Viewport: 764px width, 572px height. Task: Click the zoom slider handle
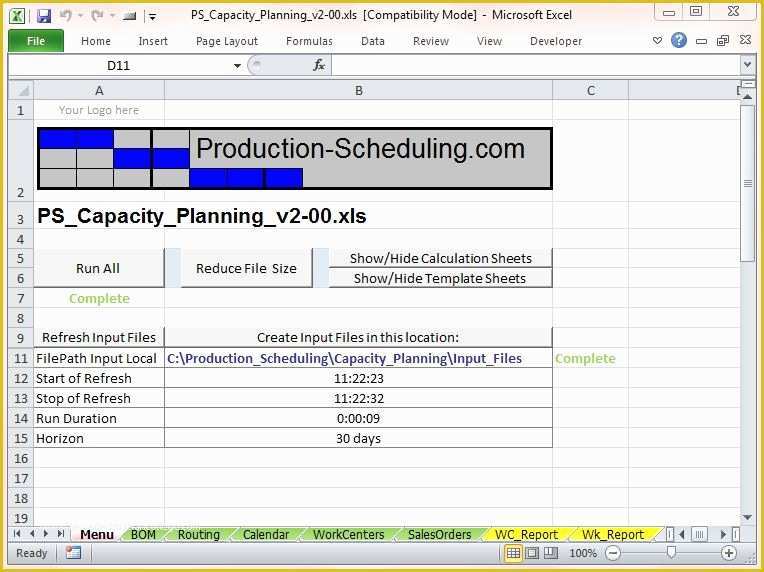click(671, 552)
